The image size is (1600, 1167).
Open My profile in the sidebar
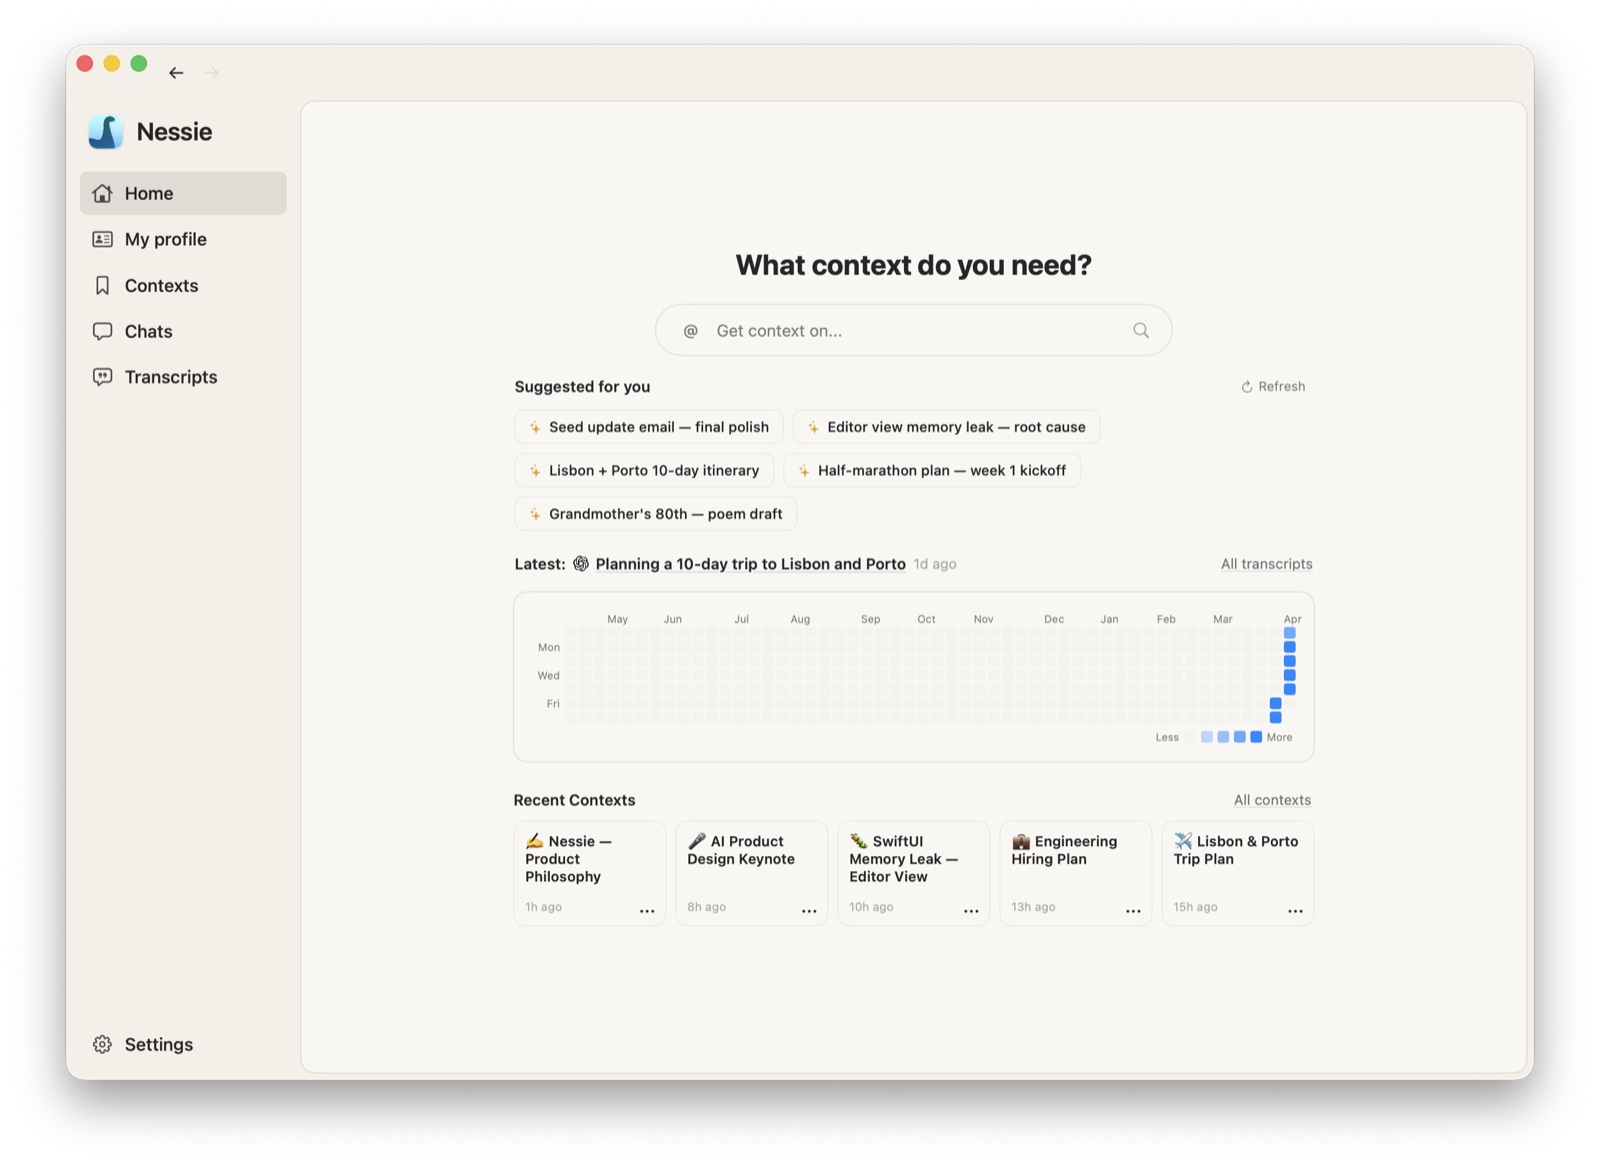(x=183, y=239)
